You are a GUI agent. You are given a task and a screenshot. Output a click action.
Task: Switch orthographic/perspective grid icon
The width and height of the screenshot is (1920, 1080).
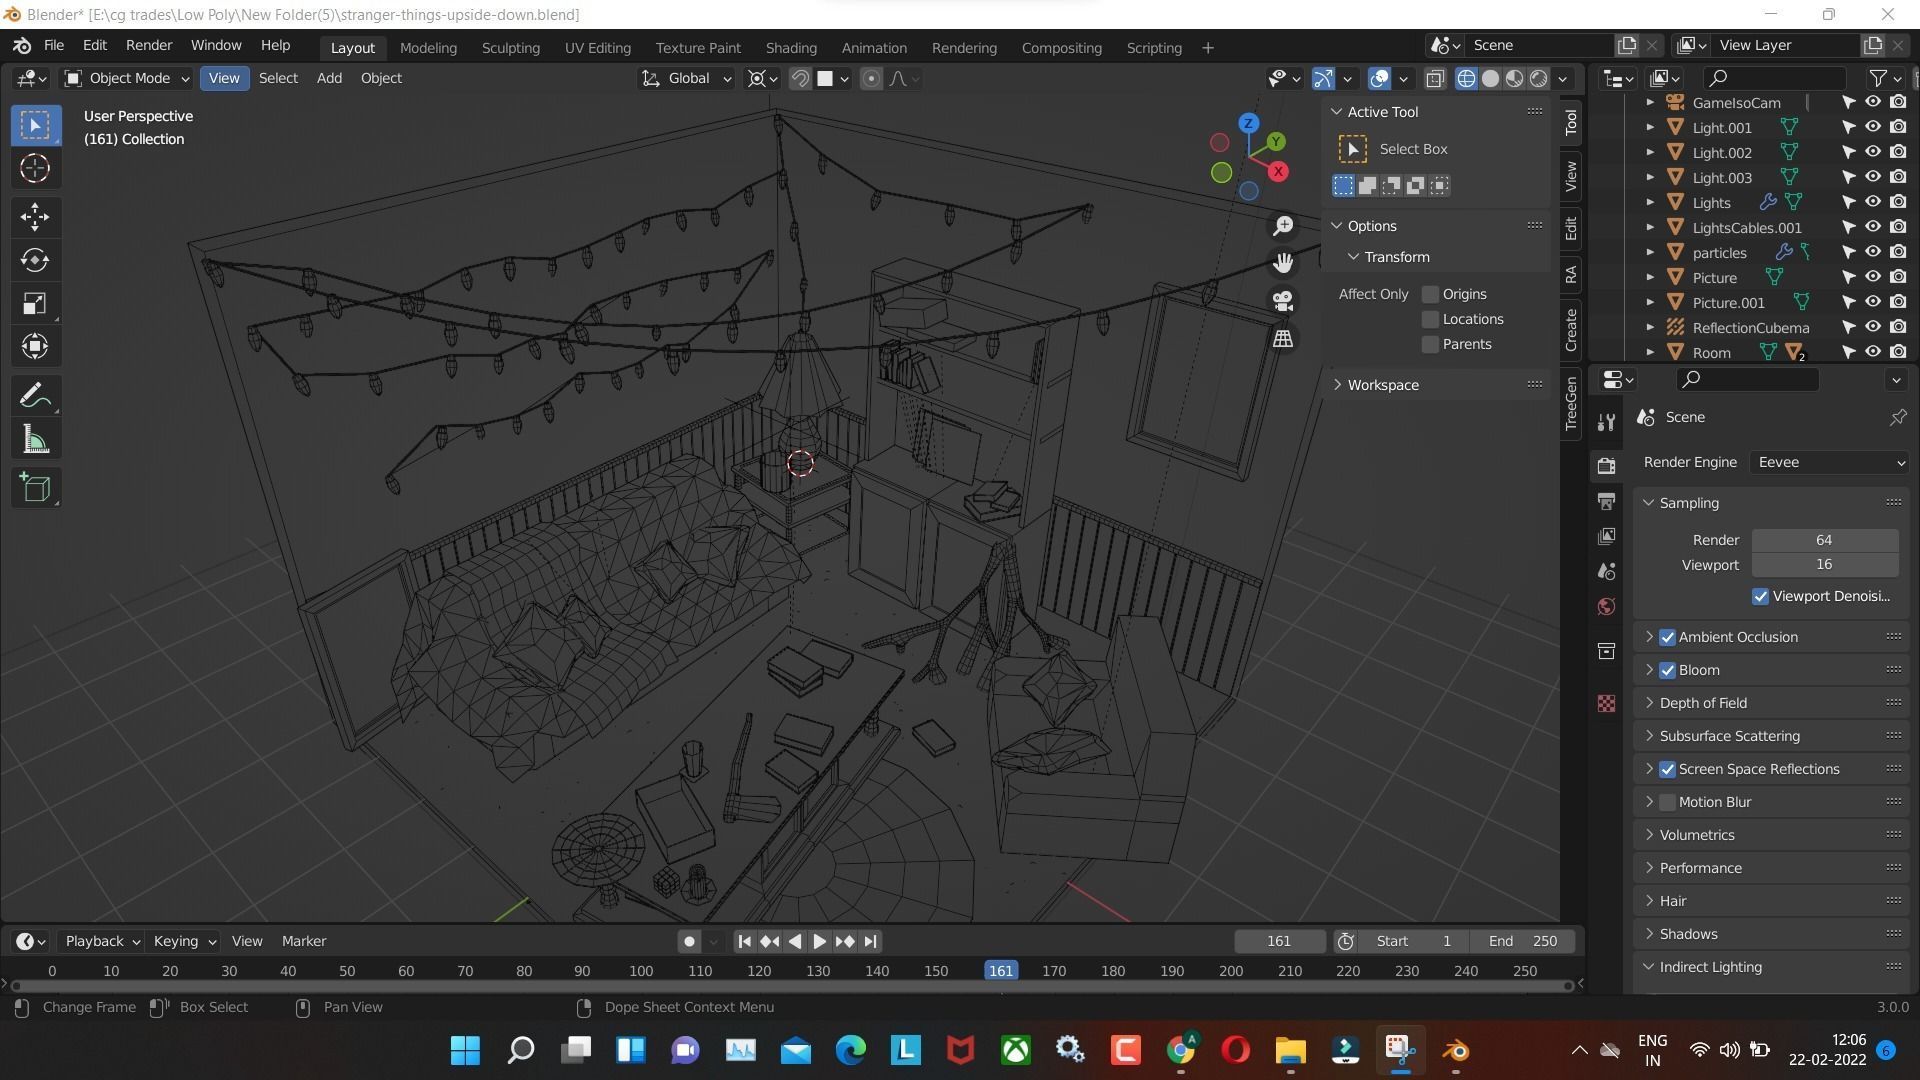[1283, 338]
